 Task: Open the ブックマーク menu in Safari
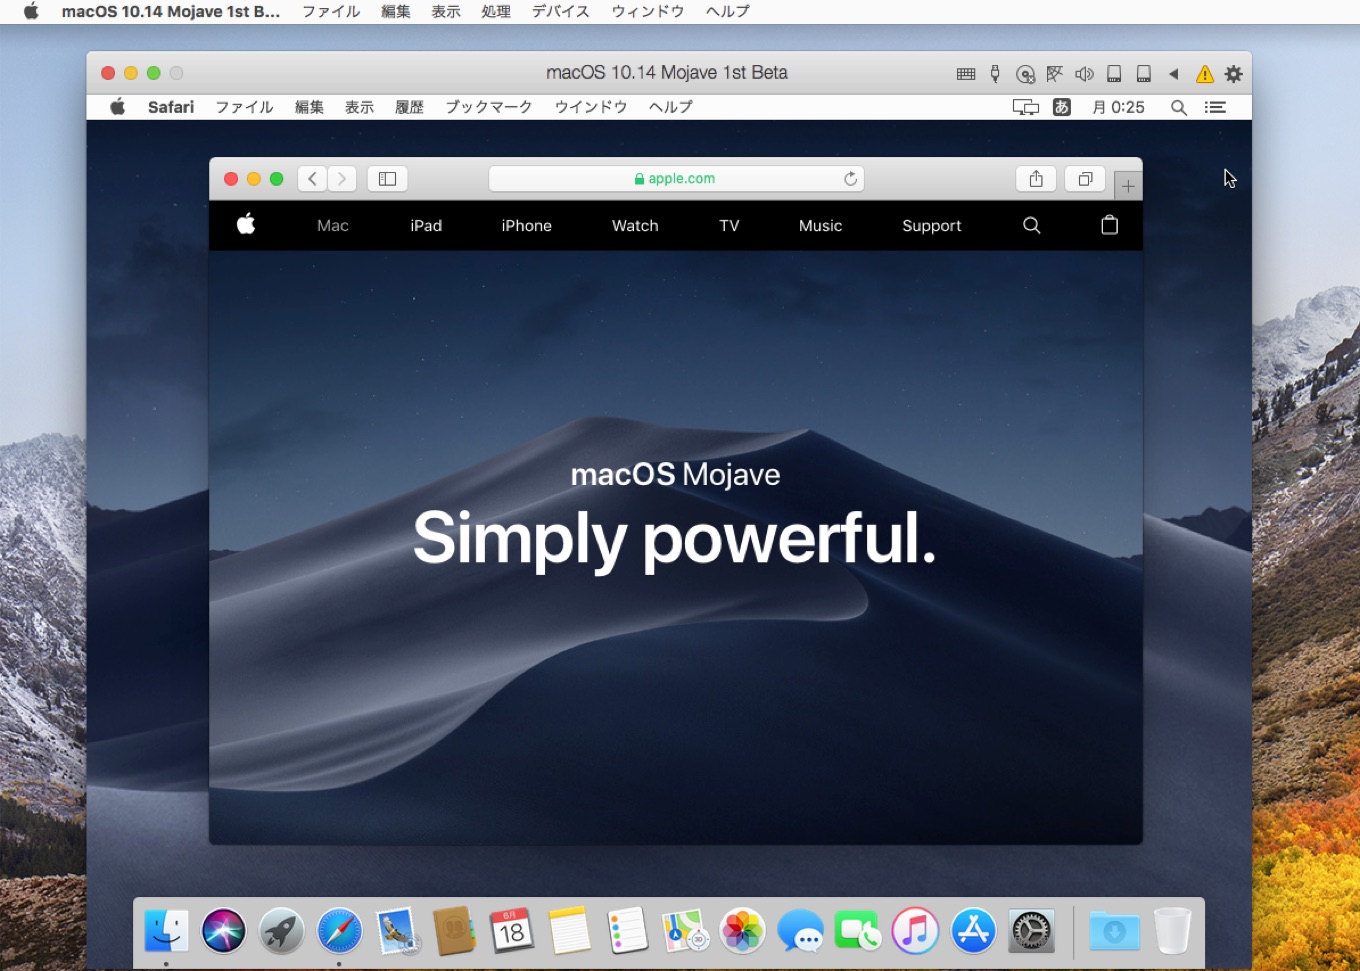488,107
